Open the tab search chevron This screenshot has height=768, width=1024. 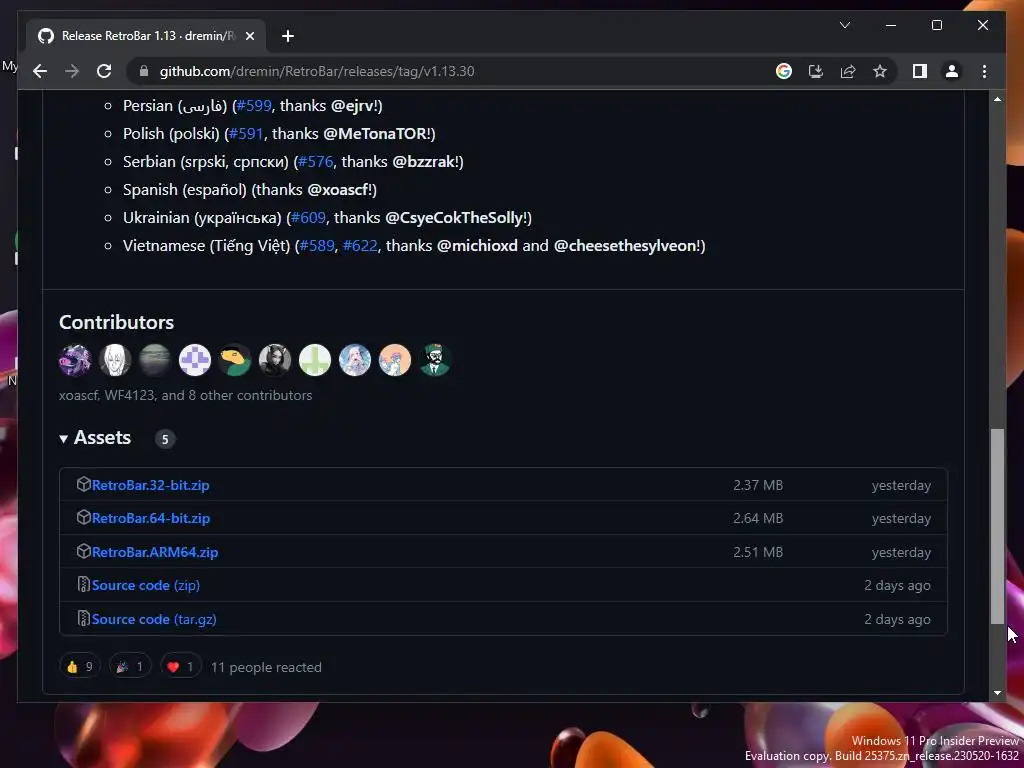coord(844,25)
